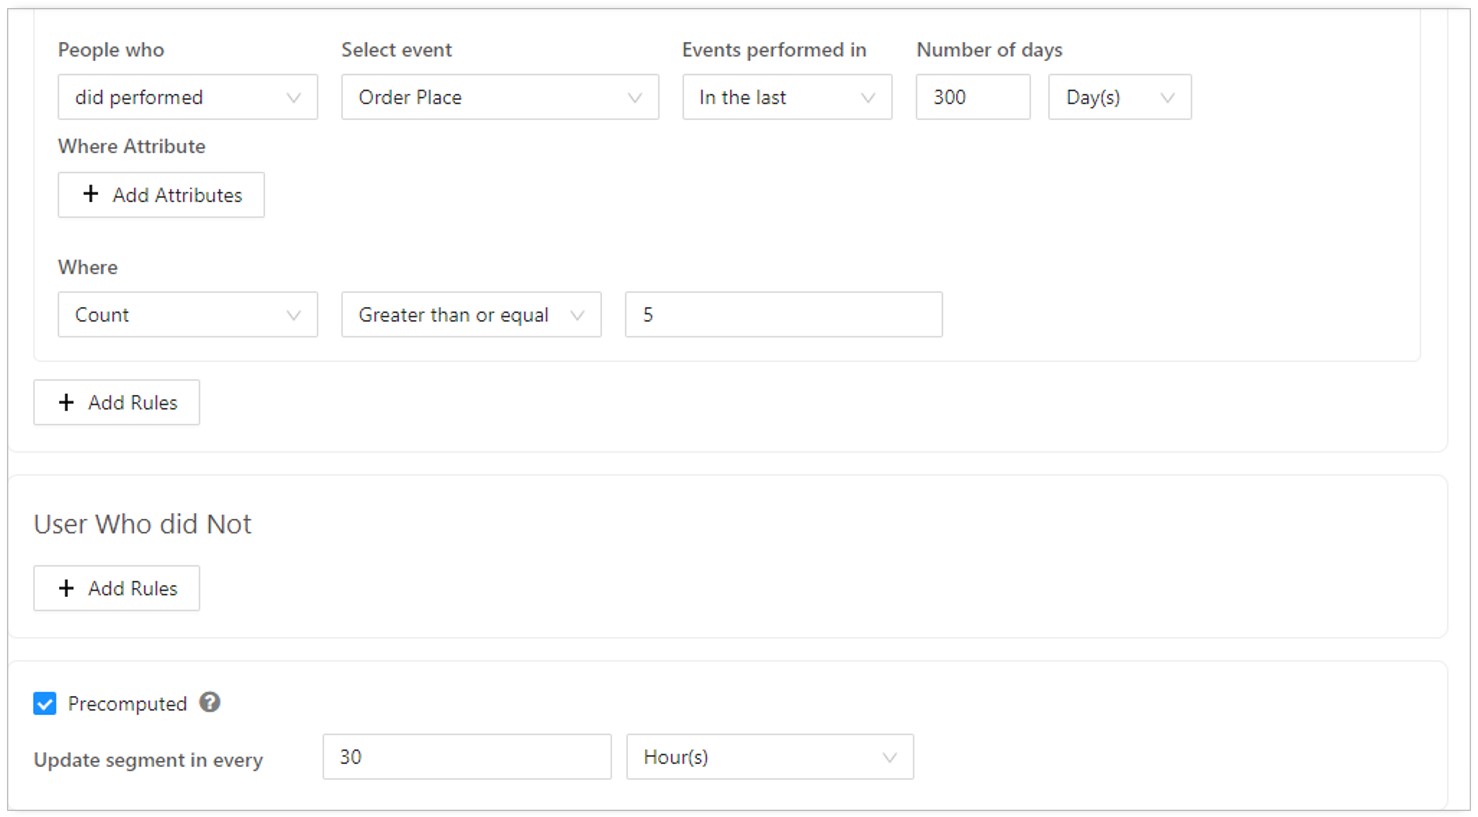Click the update interval field showing 30
Viewport: 1478px width, 817px height.
467,757
